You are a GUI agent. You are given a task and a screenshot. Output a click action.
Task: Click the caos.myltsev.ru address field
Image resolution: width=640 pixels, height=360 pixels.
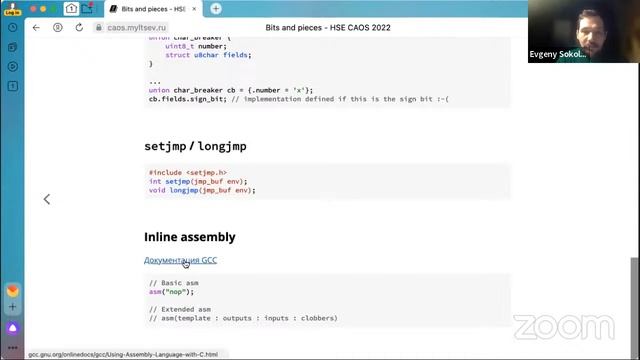137,27
